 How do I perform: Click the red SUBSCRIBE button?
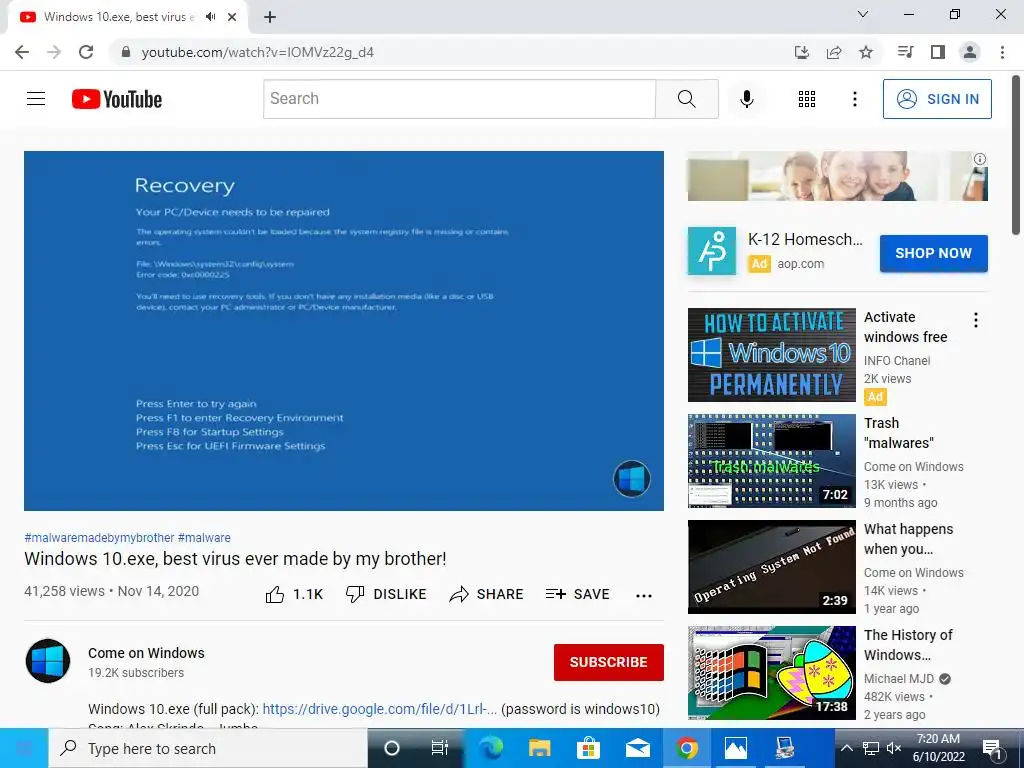609,662
